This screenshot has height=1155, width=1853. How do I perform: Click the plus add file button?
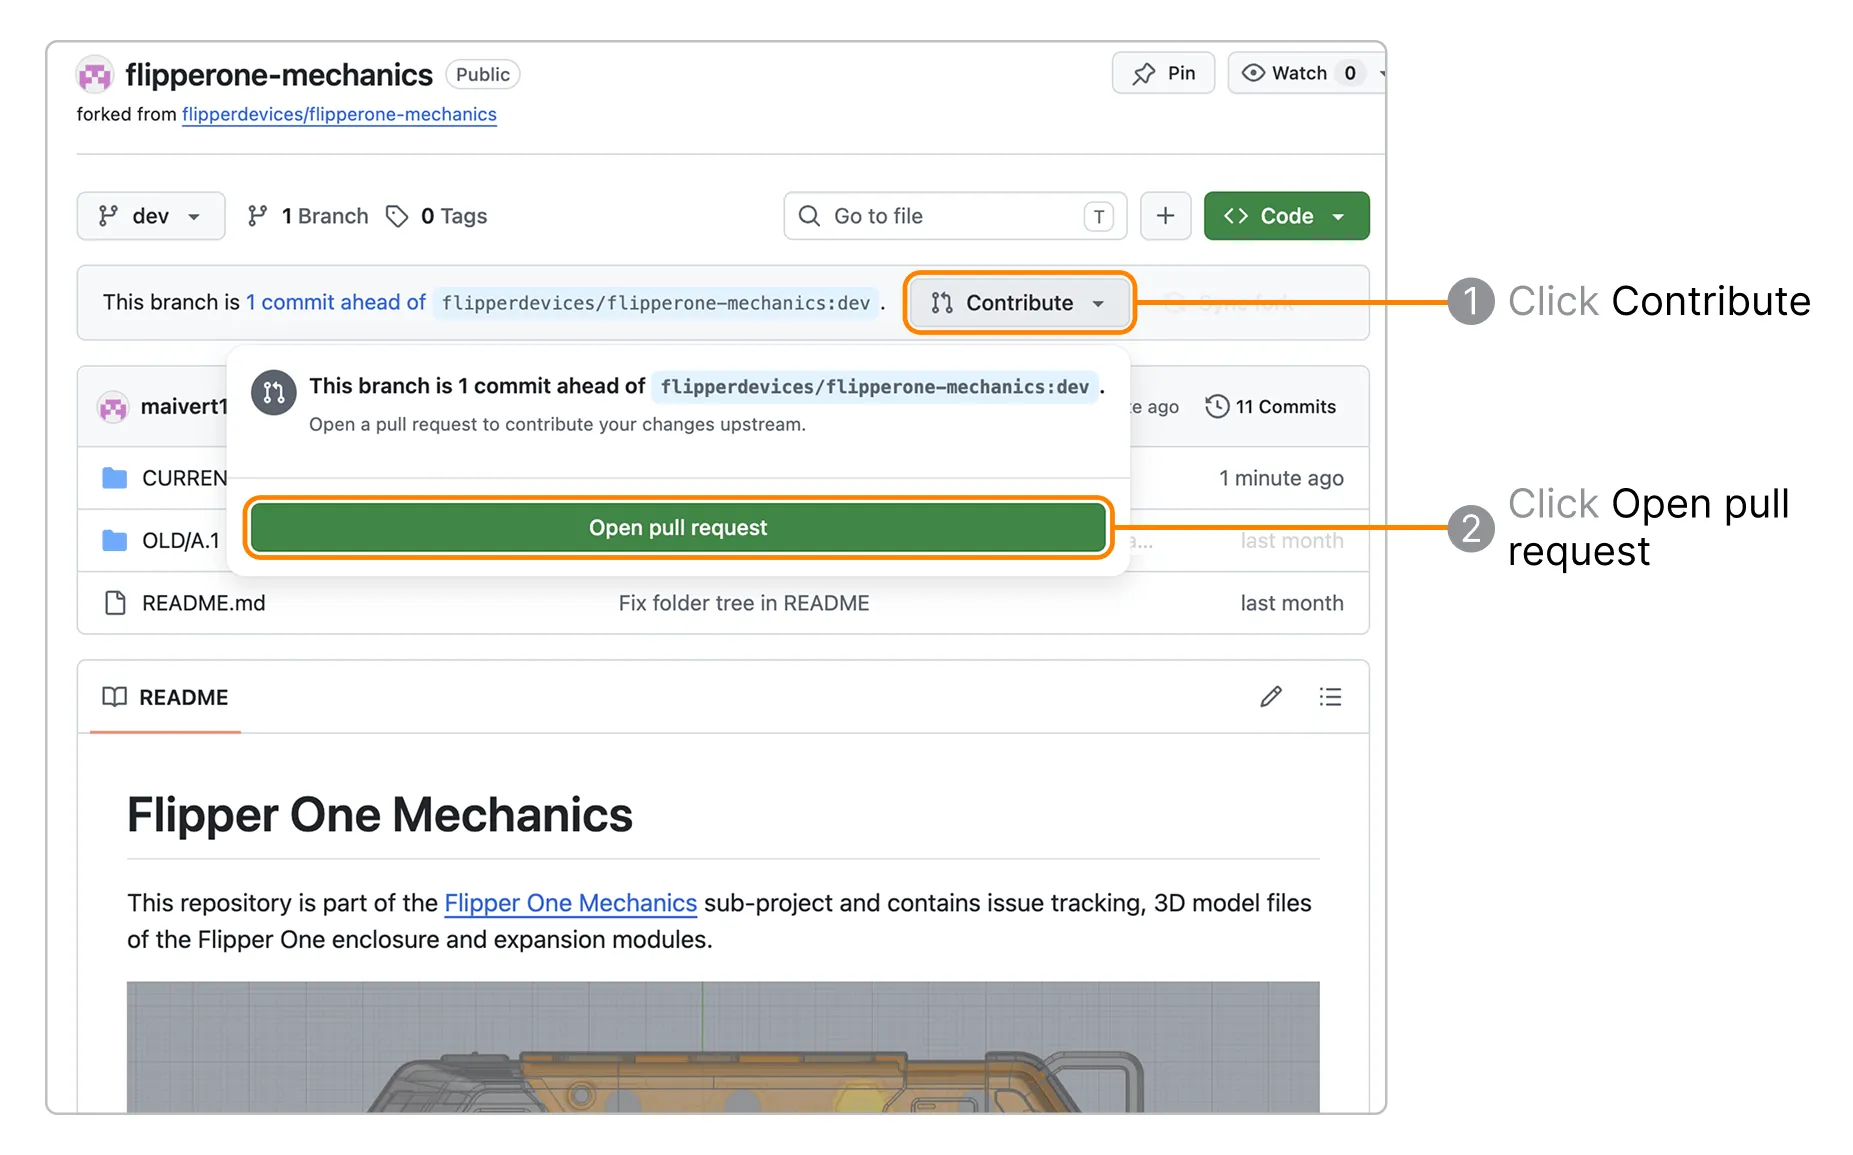click(1165, 216)
